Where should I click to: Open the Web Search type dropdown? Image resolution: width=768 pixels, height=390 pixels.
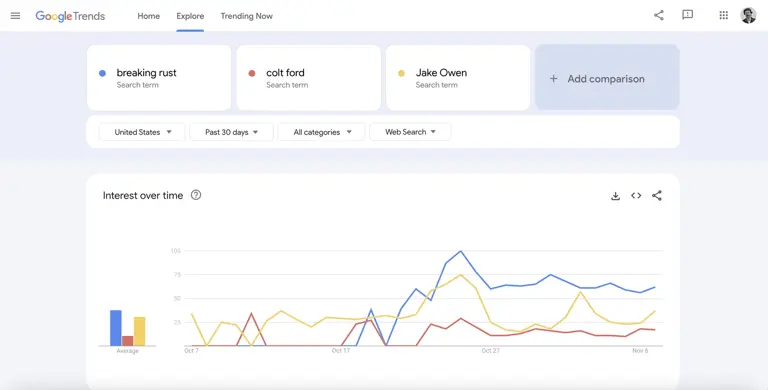click(x=410, y=132)
